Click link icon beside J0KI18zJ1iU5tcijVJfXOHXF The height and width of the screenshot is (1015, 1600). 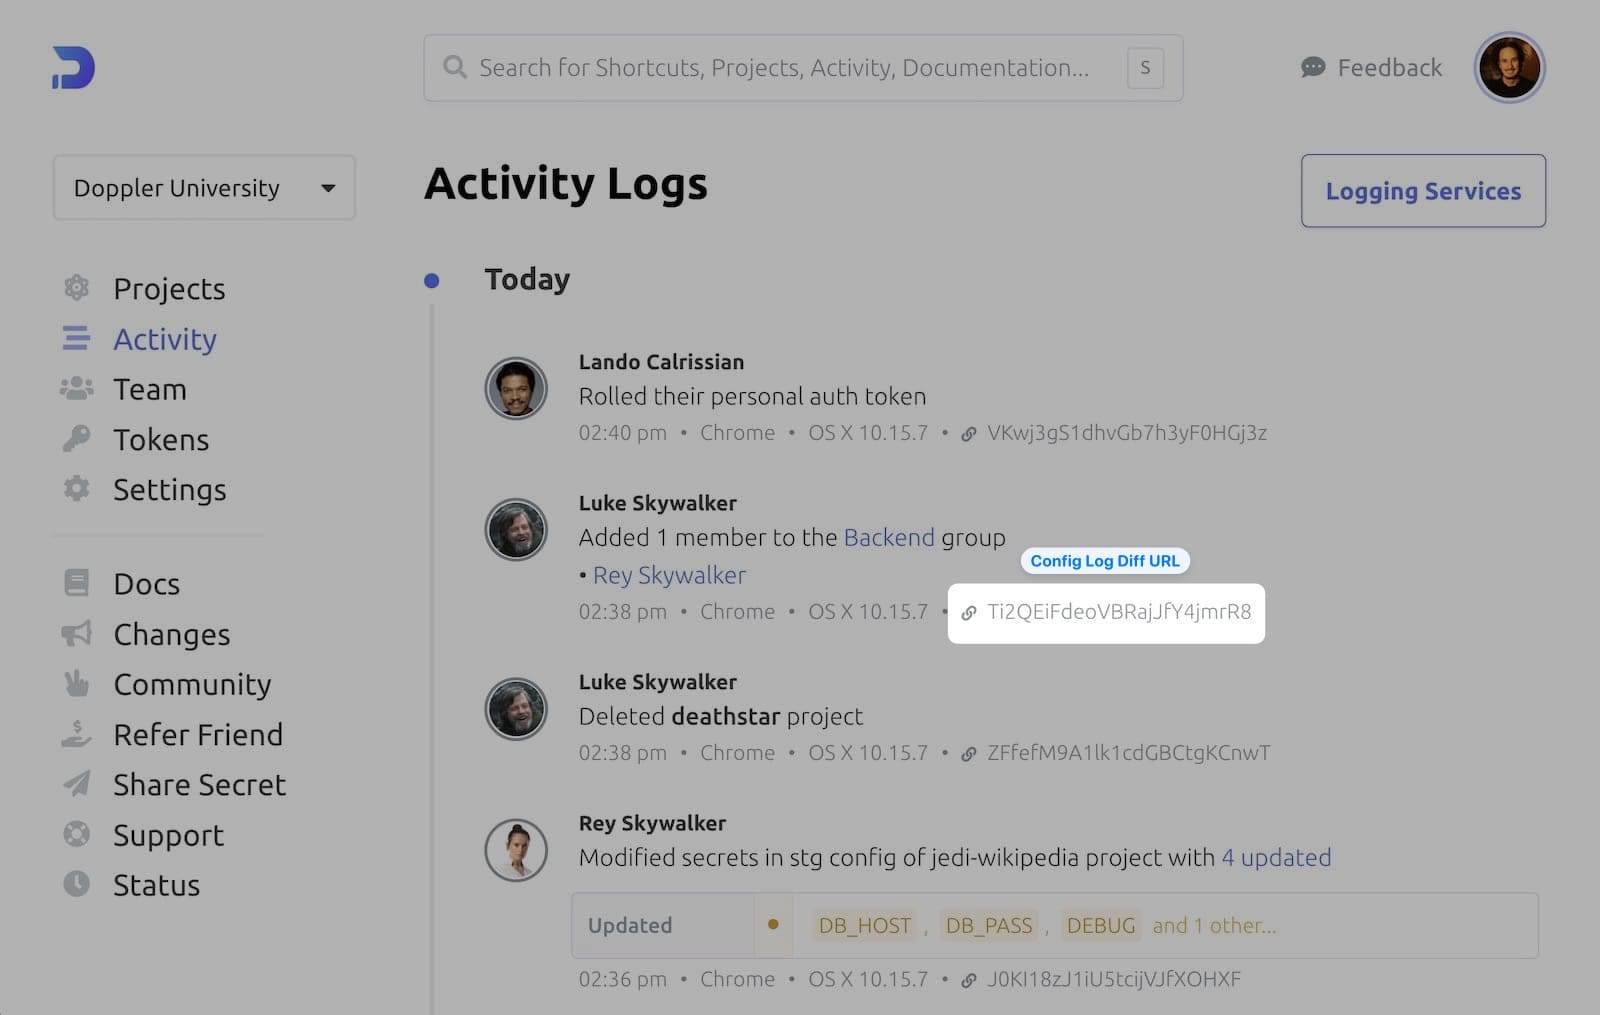pos(968,981)
